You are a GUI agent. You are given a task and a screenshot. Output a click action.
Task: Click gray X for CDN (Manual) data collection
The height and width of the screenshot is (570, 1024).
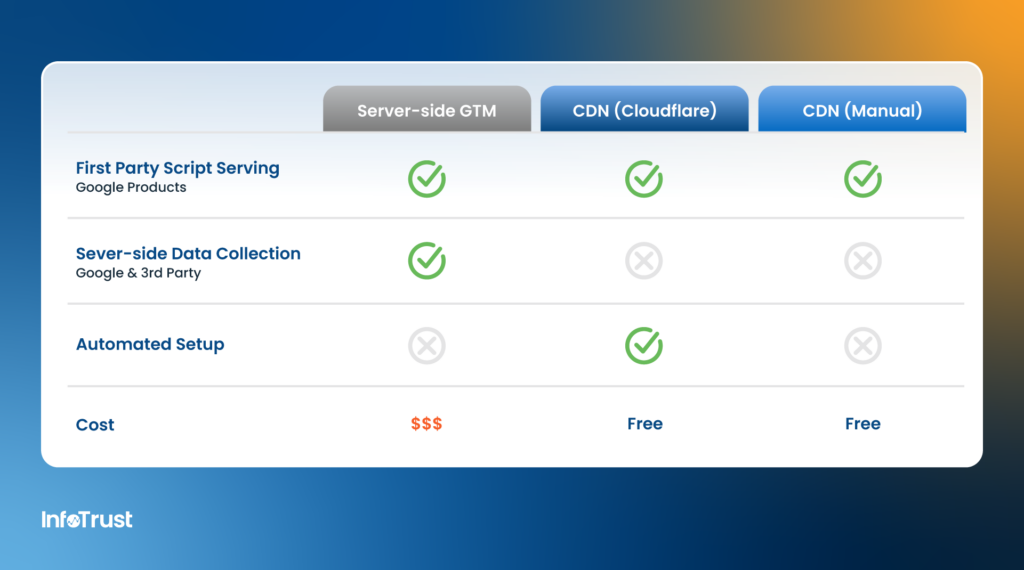click(862, 261)
